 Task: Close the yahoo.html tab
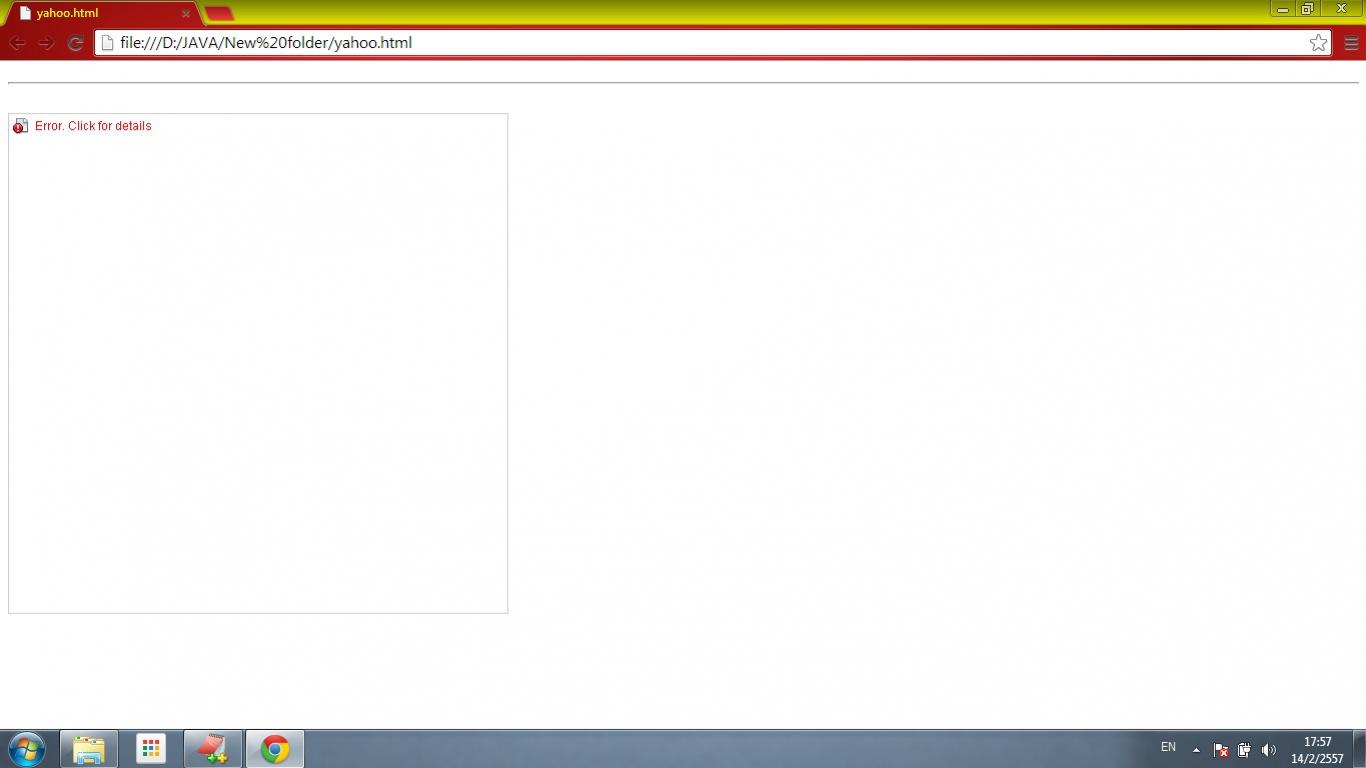[x=185, y=14]
